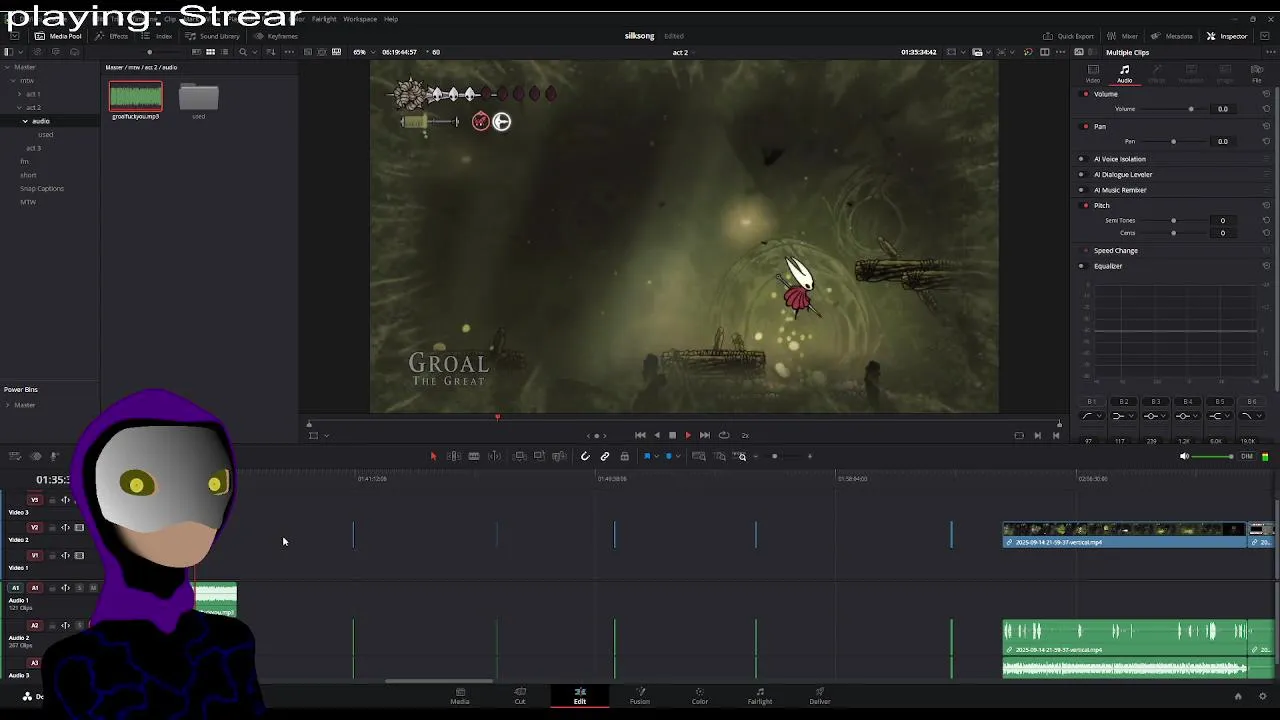1280x720 pixels.
Task: Enable AI Dialogue Leveler
Action: (1081, 174)
